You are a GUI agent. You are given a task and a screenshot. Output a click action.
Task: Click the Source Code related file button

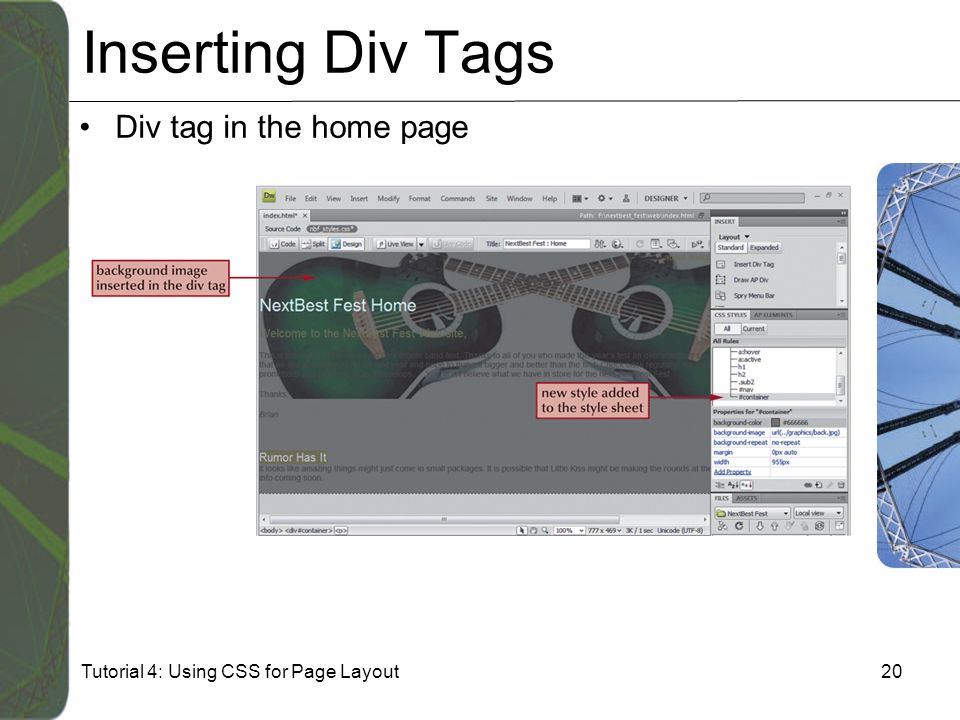point(283,229)
